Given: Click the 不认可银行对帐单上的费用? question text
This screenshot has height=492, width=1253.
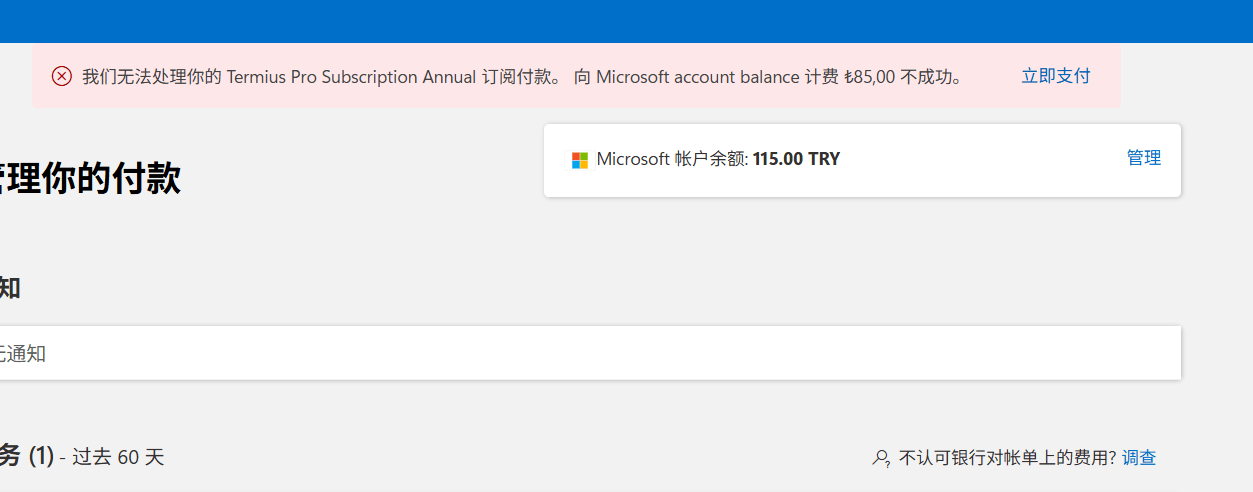Looking at the screenshot, I should pyautogui.click(x=1007, y=458).
